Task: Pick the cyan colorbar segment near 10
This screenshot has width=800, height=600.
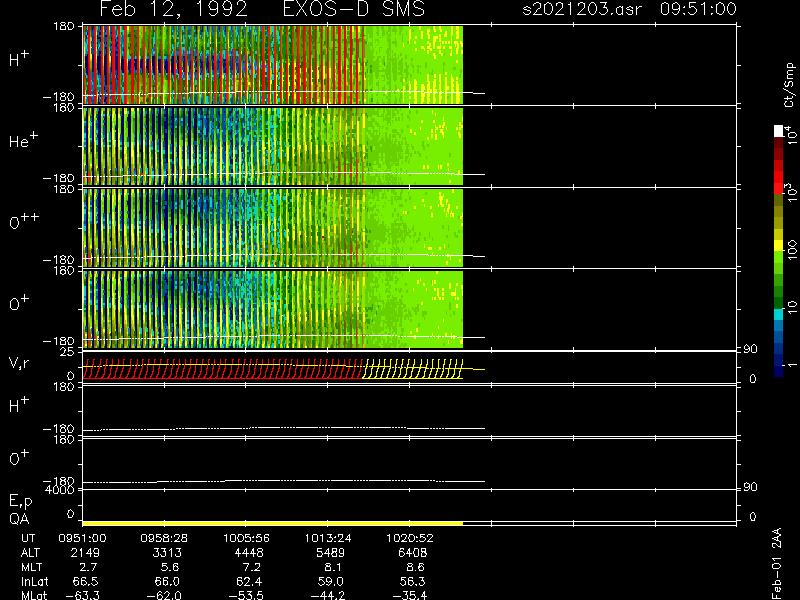Action: point(779,314)
